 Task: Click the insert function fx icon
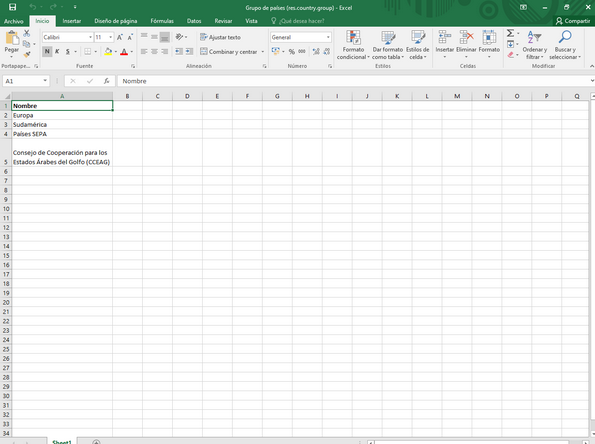tap(107, 81)
